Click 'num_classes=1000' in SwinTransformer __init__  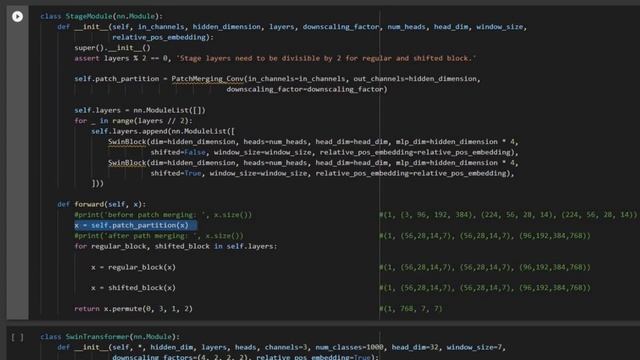(349, 347)
